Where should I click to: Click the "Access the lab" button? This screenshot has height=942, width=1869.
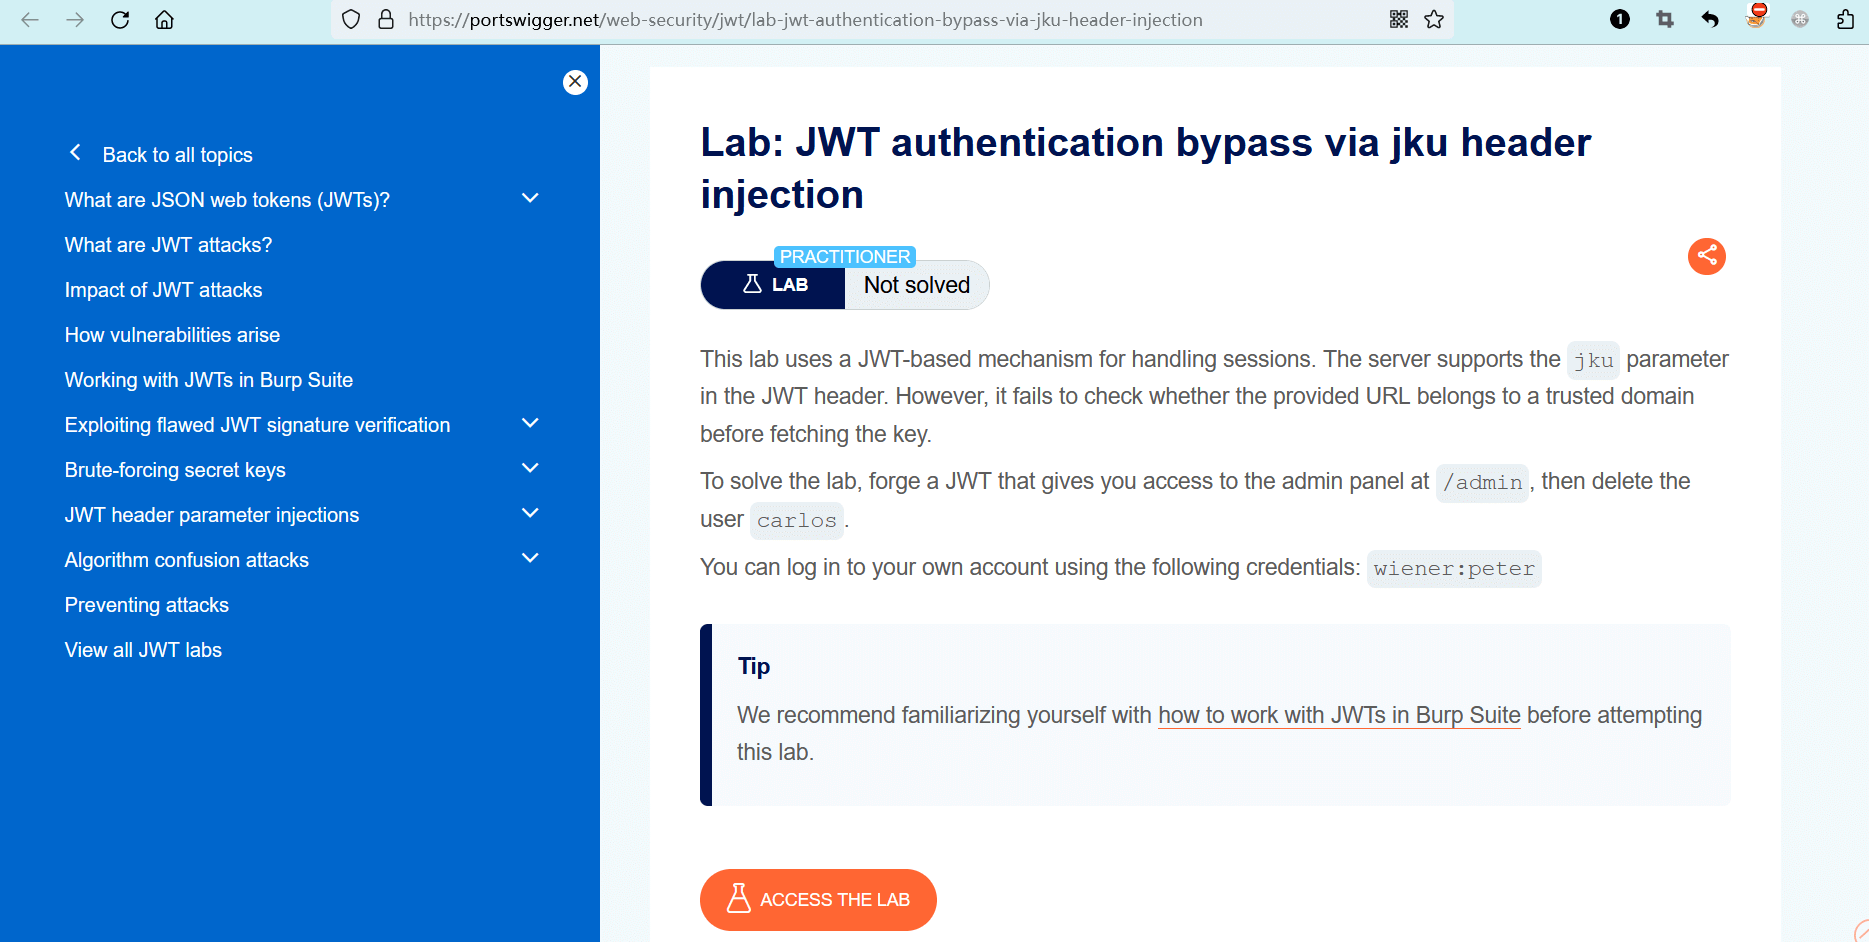(818, 899)
